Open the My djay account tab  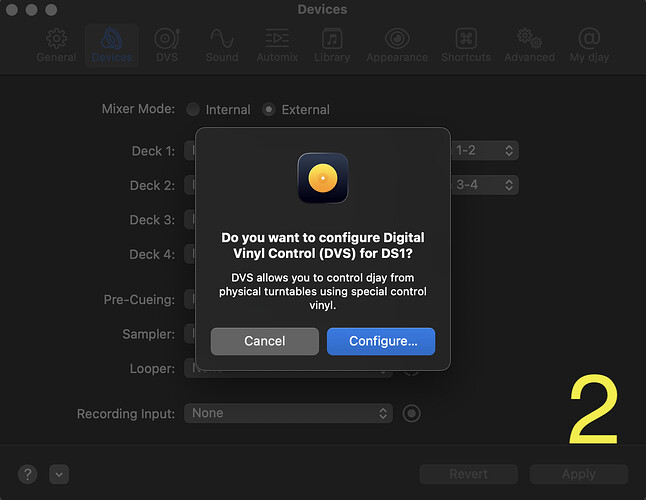[x=590, y=45]
